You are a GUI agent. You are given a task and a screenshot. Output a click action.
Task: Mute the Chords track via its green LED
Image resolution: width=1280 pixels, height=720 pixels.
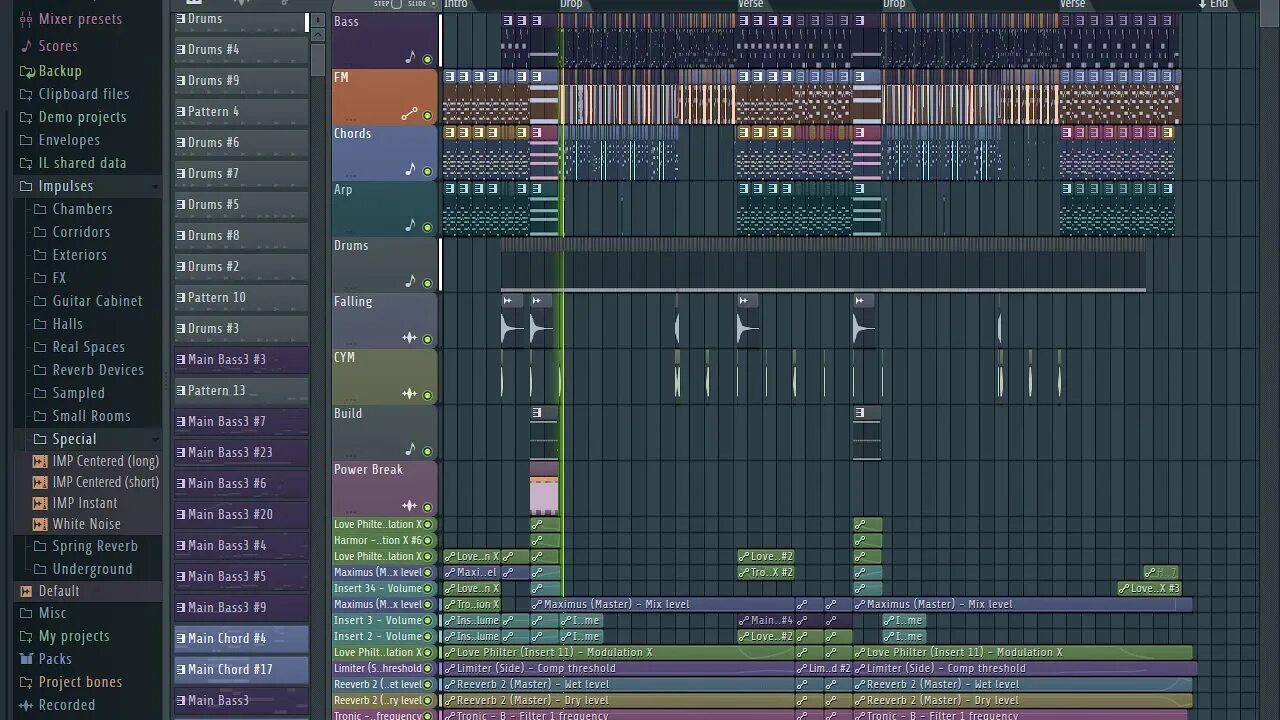427,171
